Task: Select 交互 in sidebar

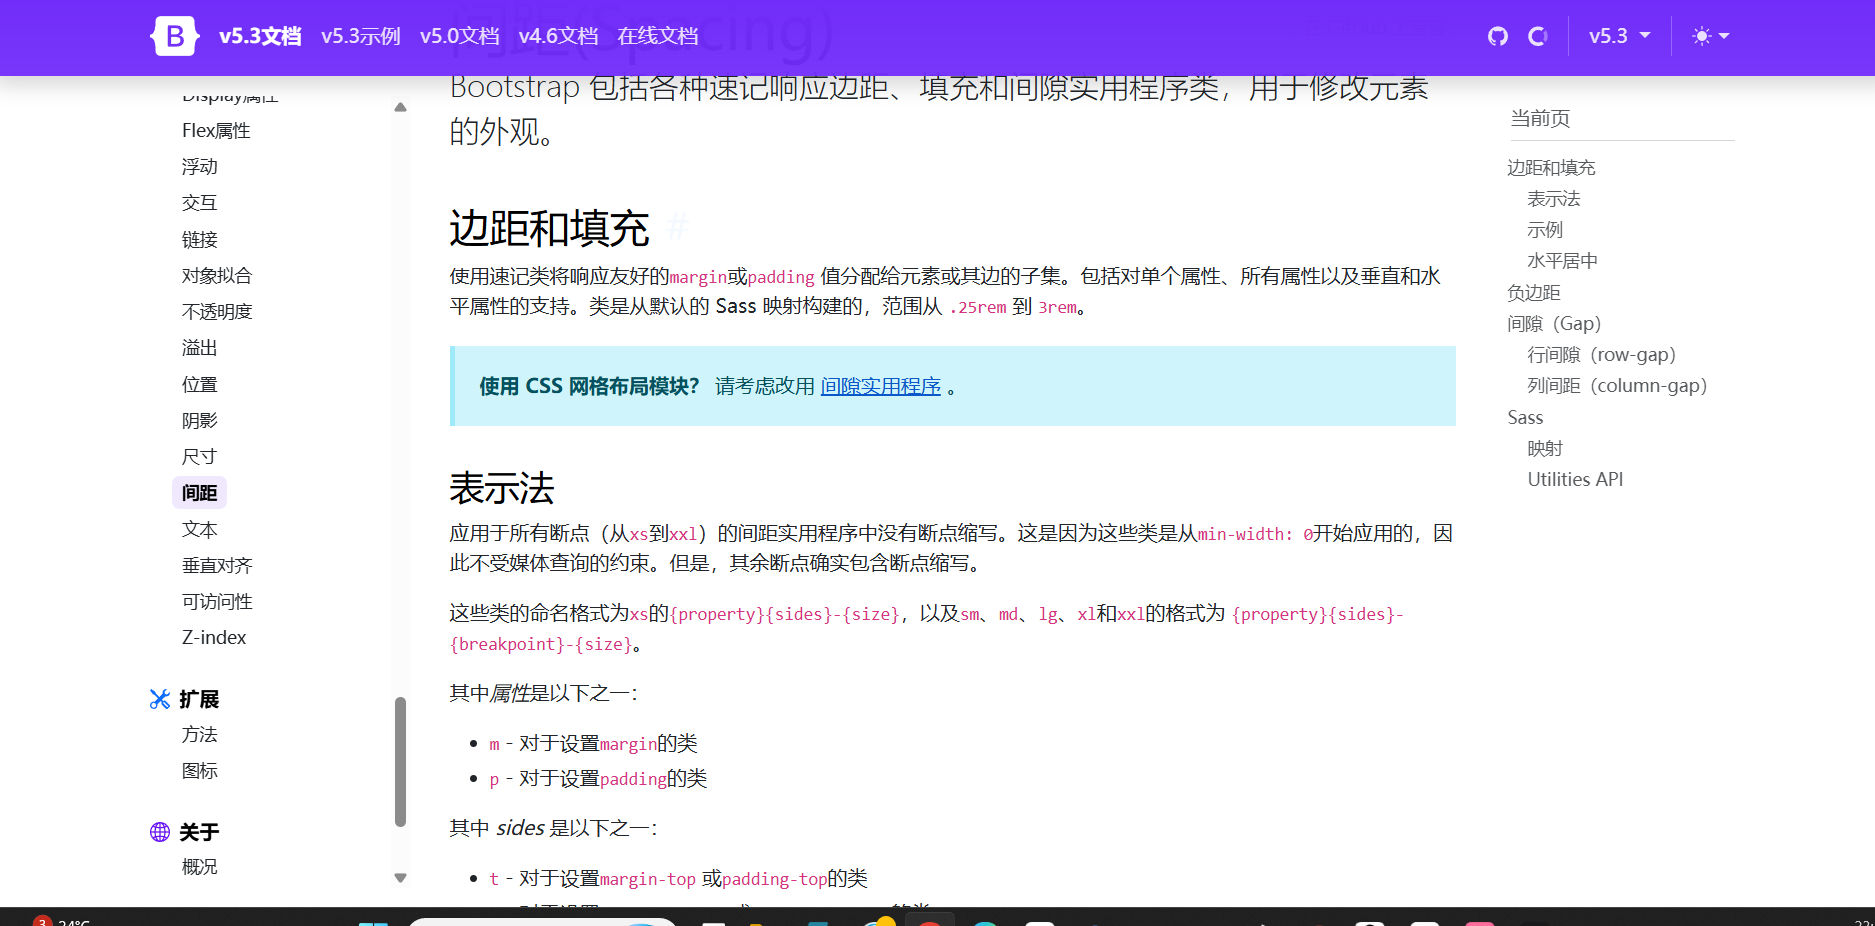Action: (x=200, y=202)
